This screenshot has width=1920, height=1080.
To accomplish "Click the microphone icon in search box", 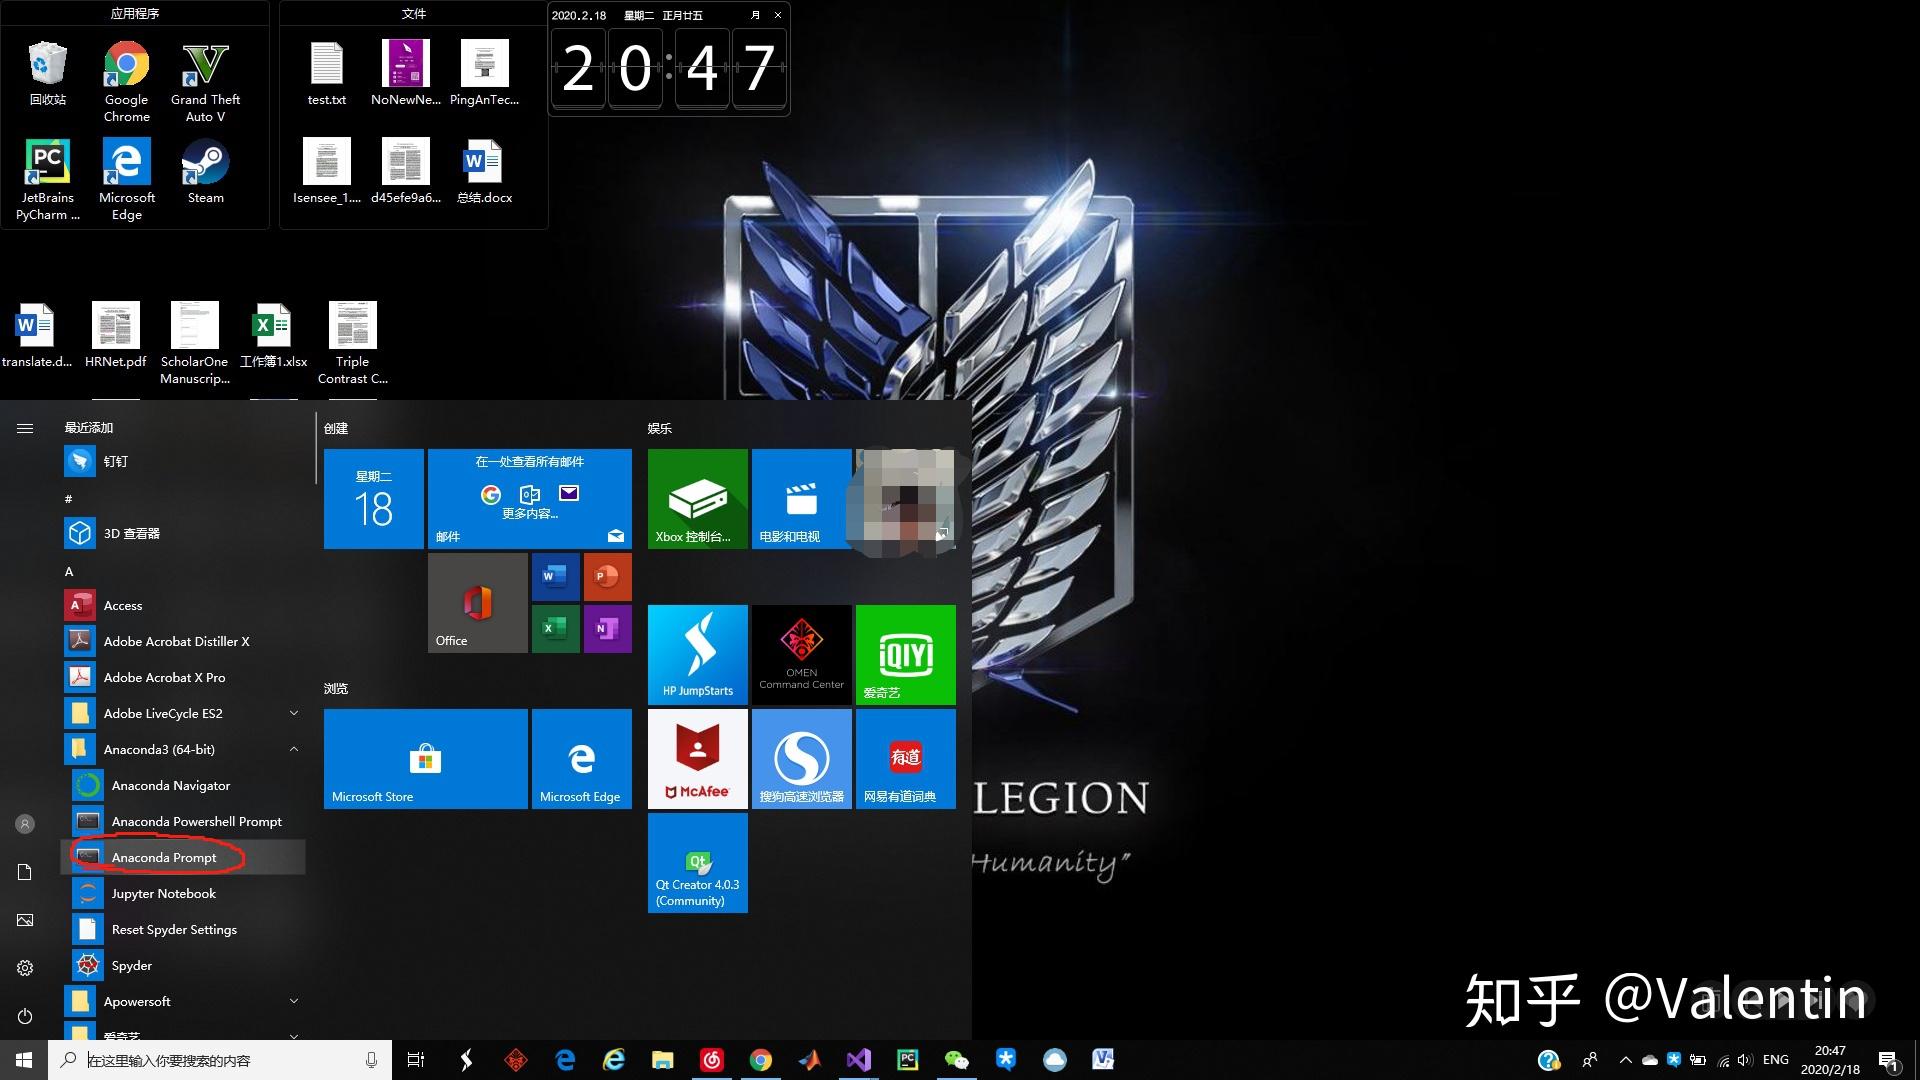I will point(371,1060).
